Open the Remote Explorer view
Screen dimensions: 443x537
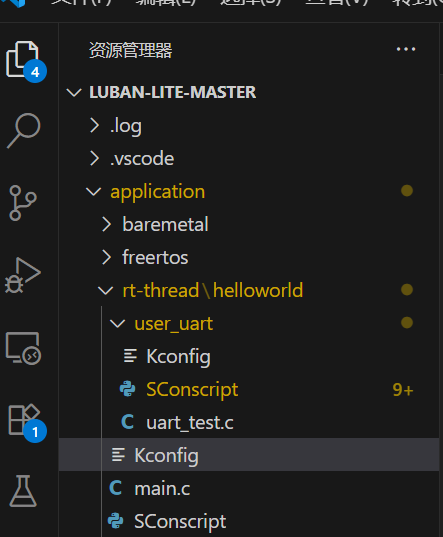[23, 348]
